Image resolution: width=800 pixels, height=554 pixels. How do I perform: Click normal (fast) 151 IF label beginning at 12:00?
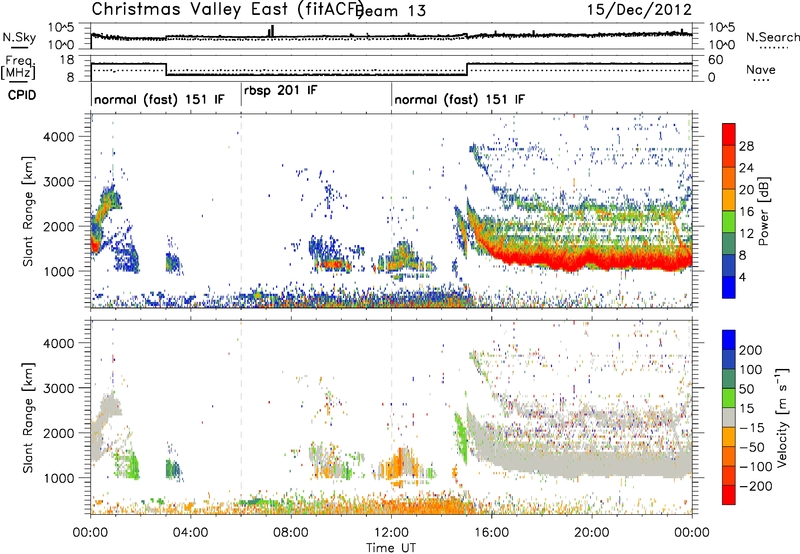pos(459,99)
